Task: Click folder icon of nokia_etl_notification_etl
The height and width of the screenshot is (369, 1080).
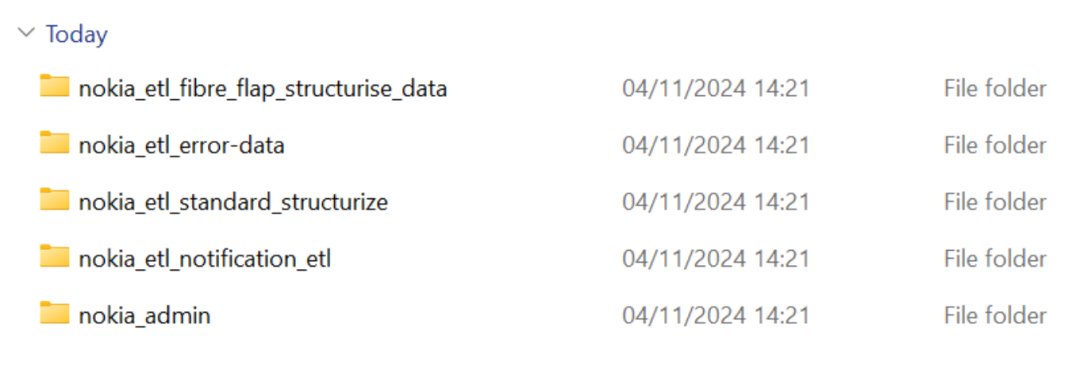Action: point(54,256)
